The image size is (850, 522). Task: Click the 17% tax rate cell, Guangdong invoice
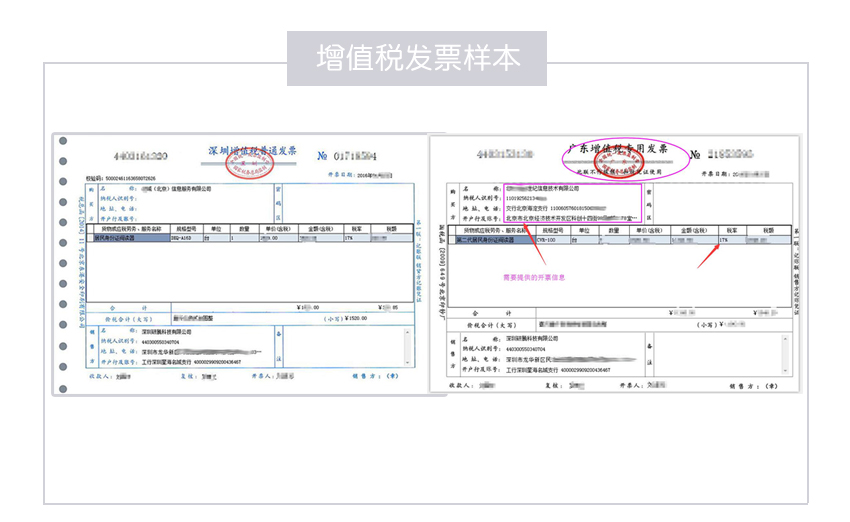tap(732, 240)
